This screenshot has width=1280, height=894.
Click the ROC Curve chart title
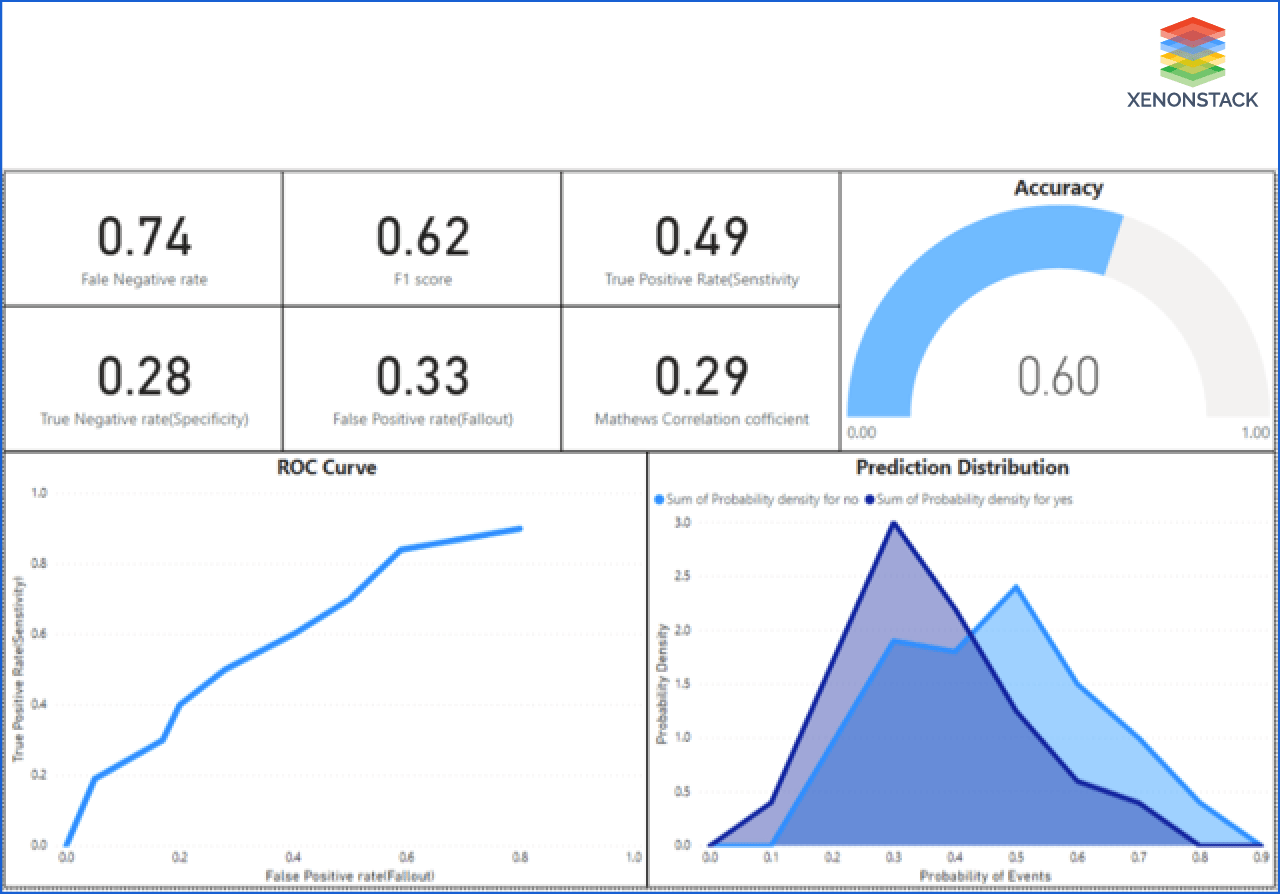coord(327,467)
